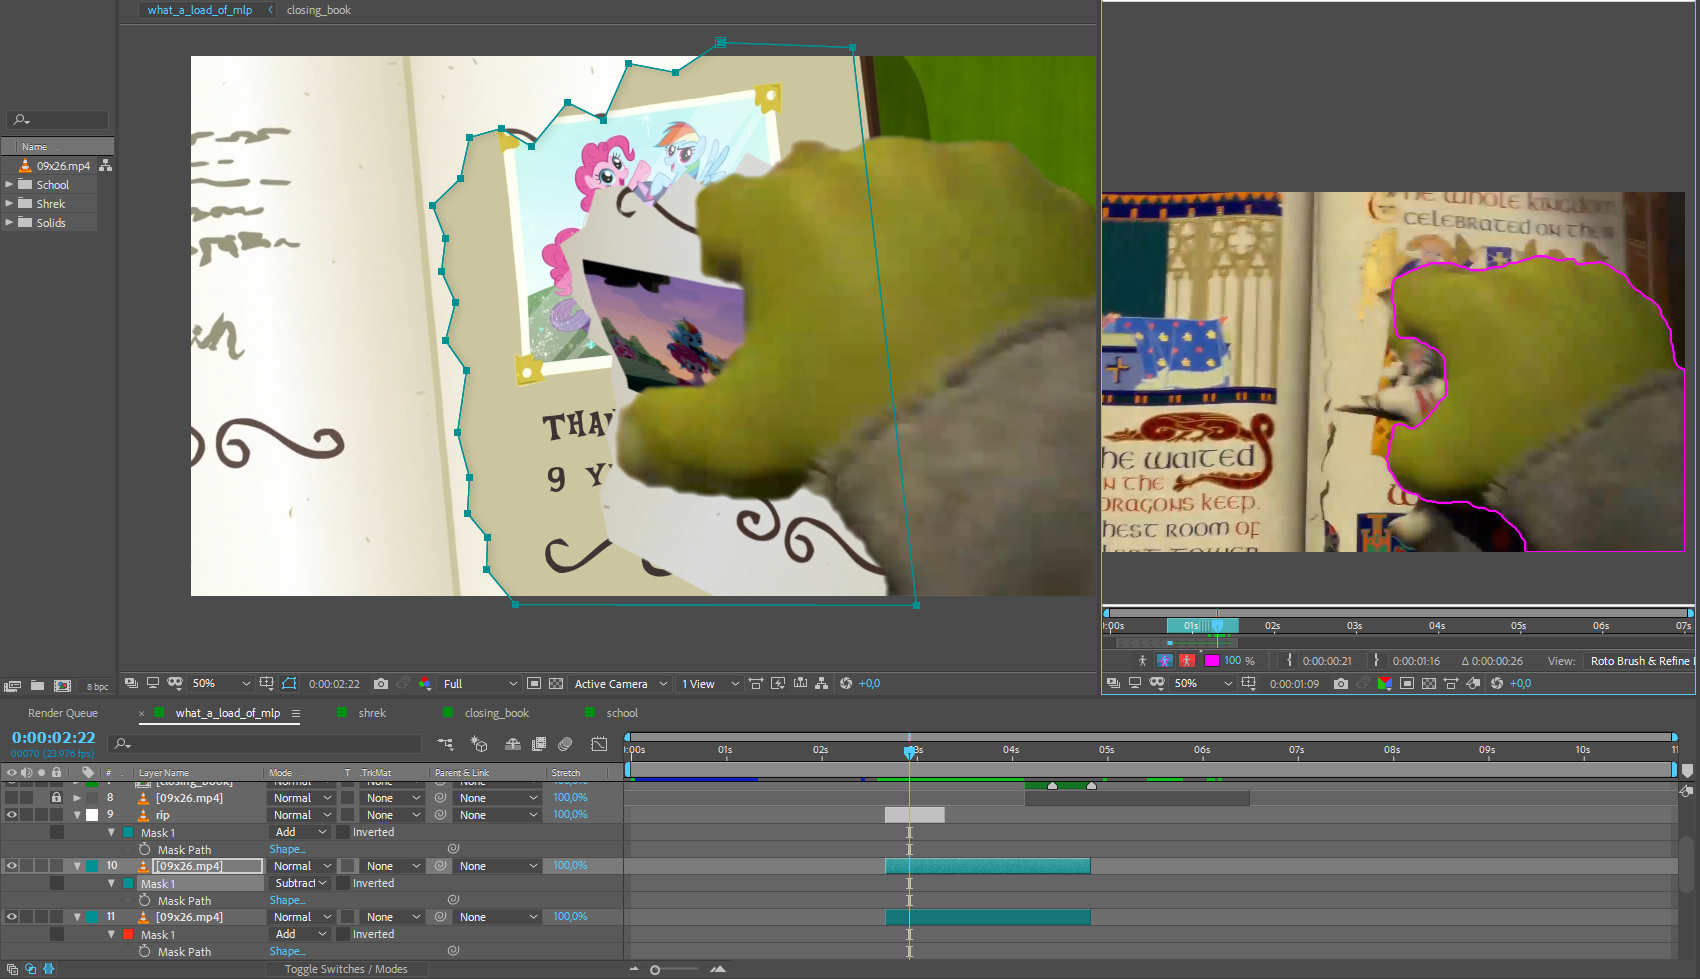This screenshot has width=1700, height=979.
Task: Click the timeline current time 0:00:02:22
Action: [x=53, y=737]
